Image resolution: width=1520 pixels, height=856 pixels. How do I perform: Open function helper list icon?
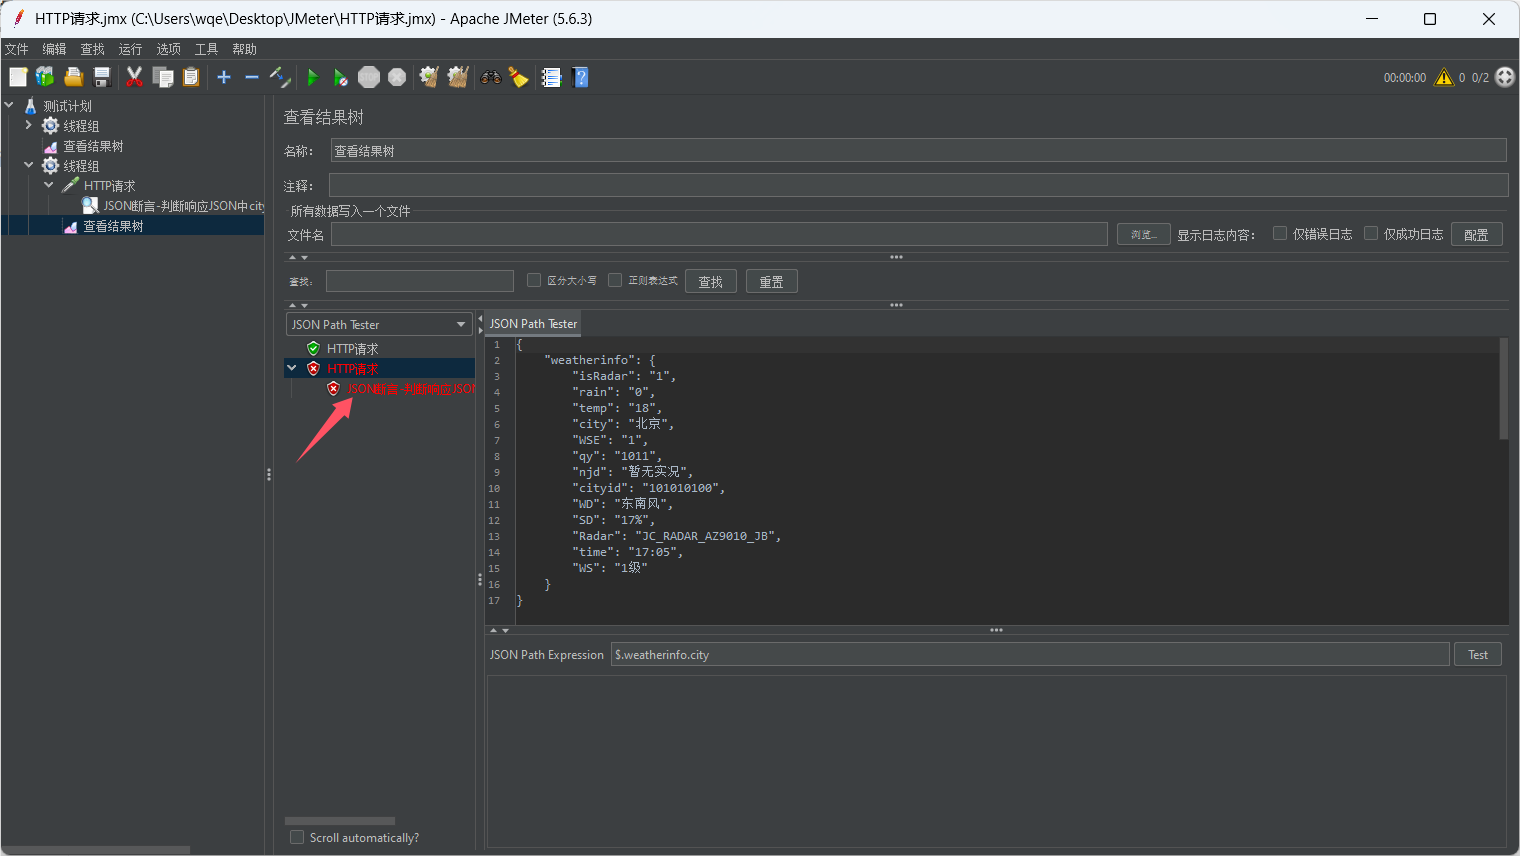[551, 77]
